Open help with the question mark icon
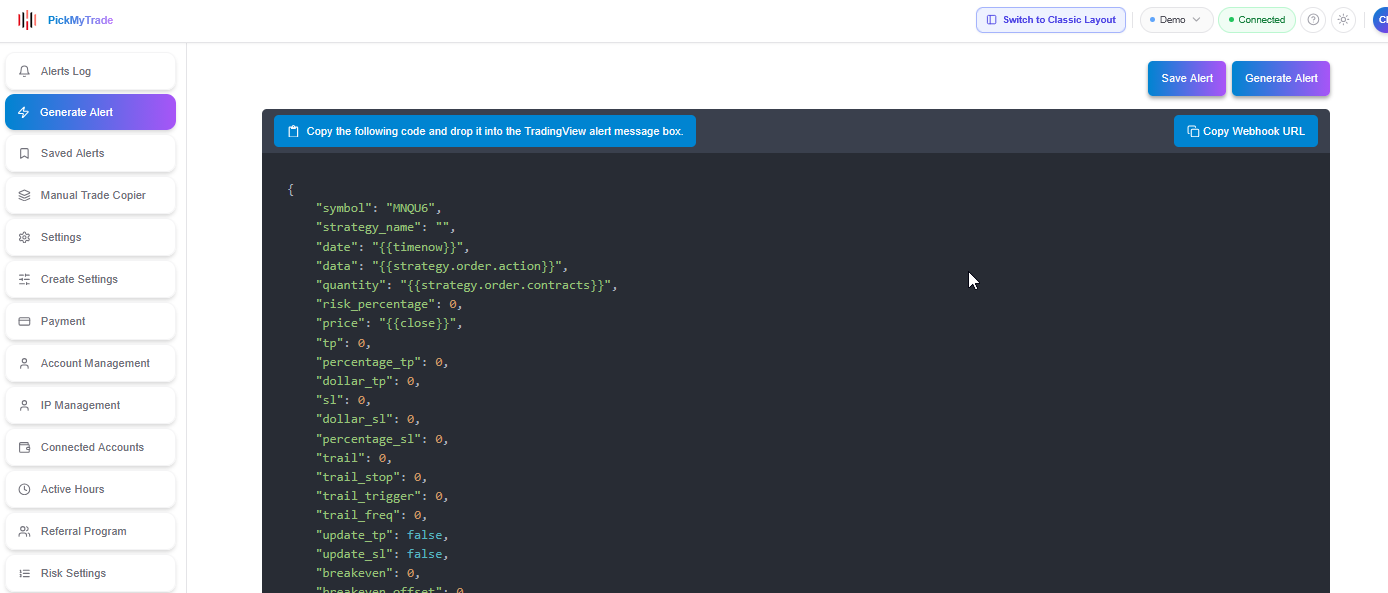Viewport: 1388px width, 593px height. 1313,20
